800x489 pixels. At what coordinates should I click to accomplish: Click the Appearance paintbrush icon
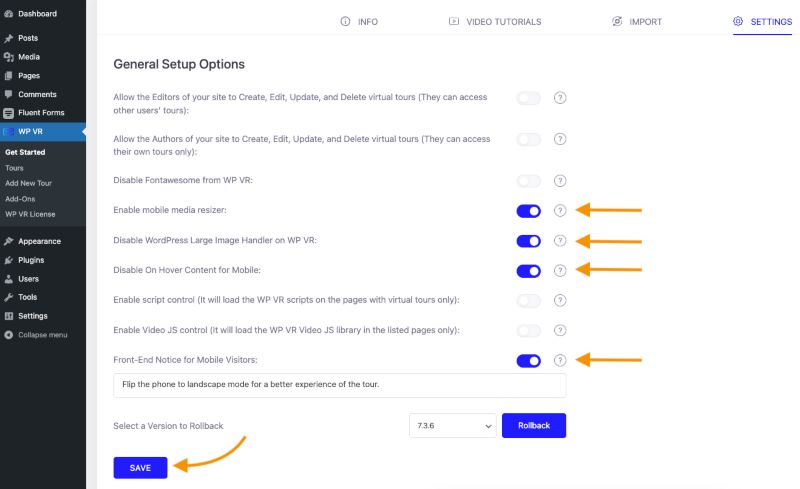coord(9,241)
